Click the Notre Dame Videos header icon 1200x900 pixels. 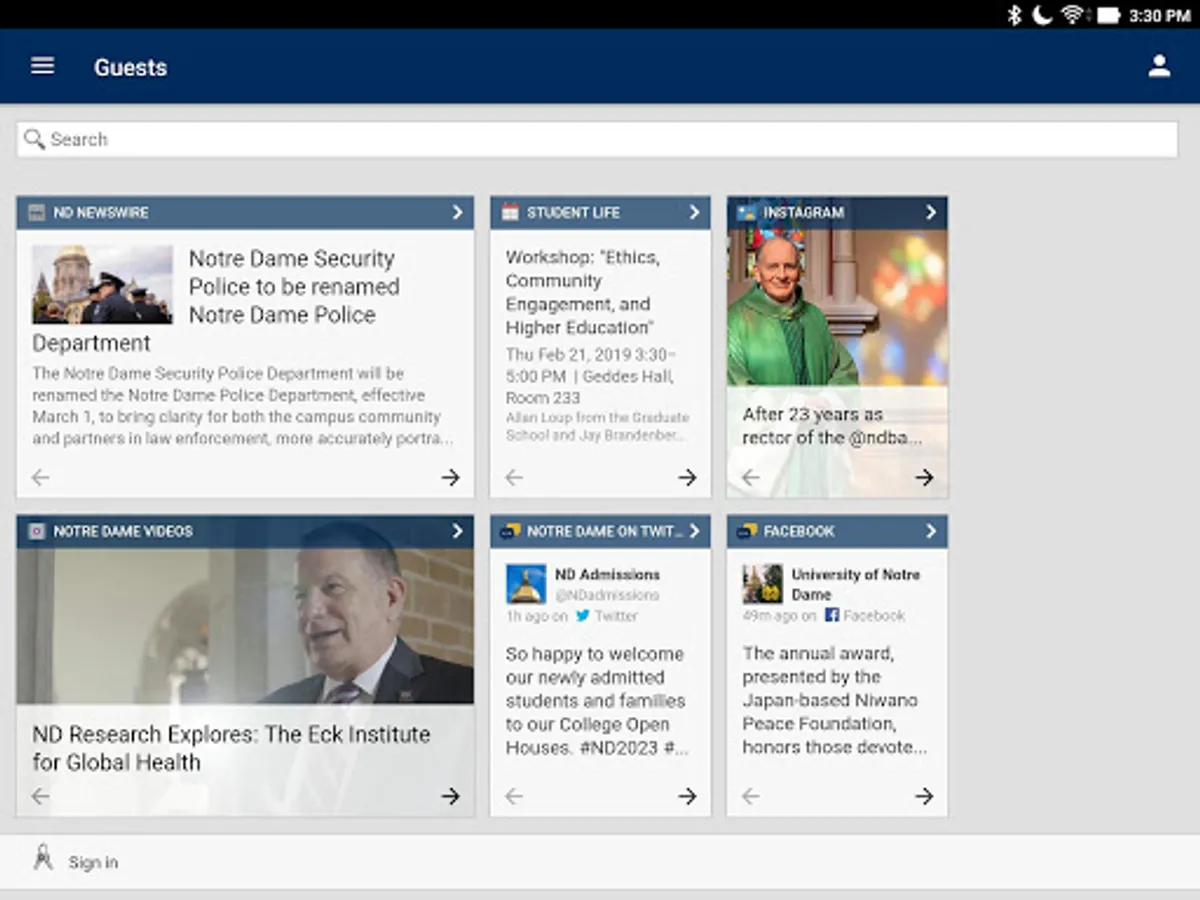click(x=37, y=531)
